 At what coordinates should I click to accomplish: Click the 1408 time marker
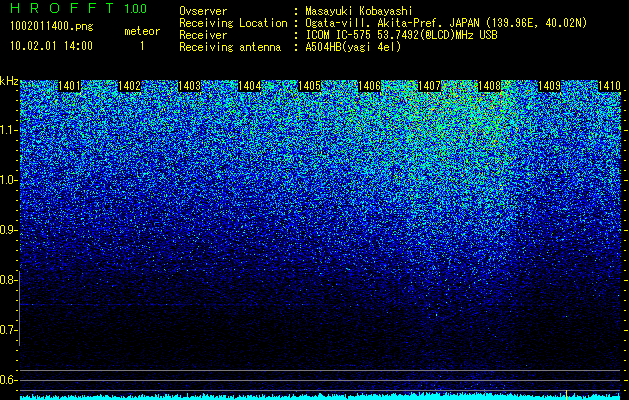pyautogui.click(x=489, y=86)
